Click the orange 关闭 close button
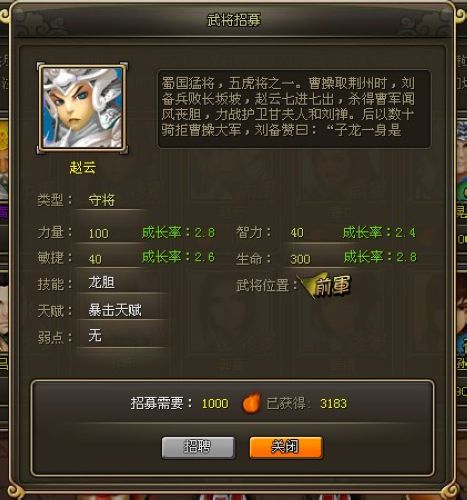The width and height of the screenshot is (467, 500). tap(286, 447)
